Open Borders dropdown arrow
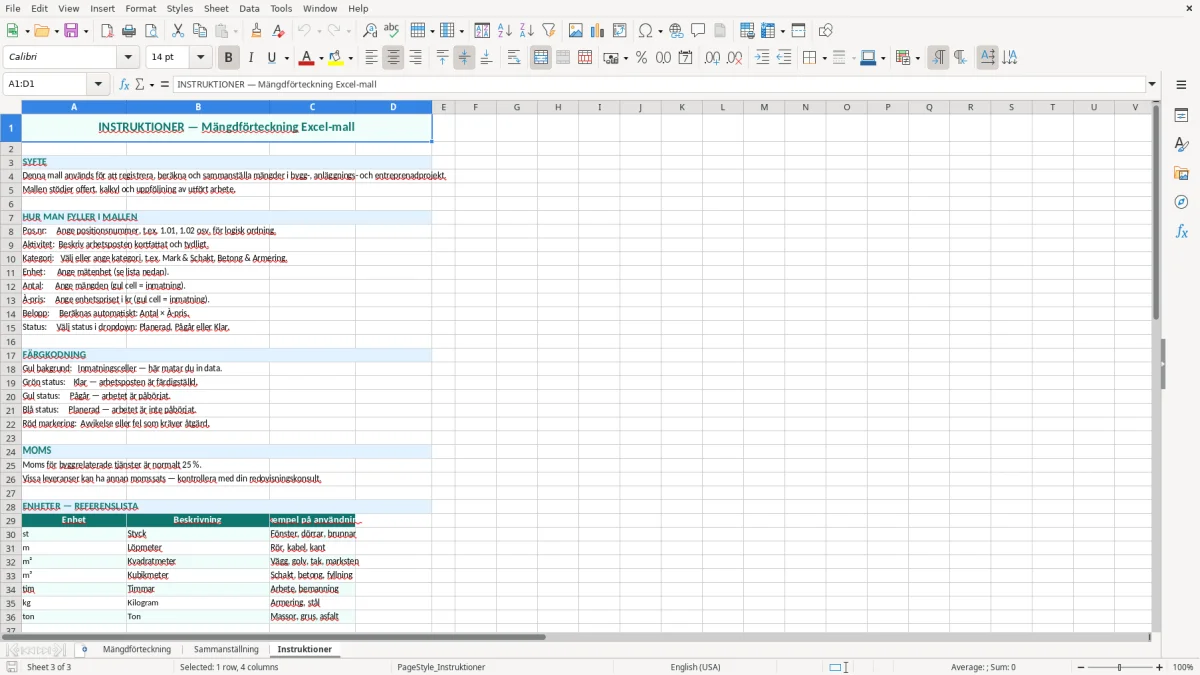The height and width of the screenshot is (675, 1200). [x=823, y=58]
